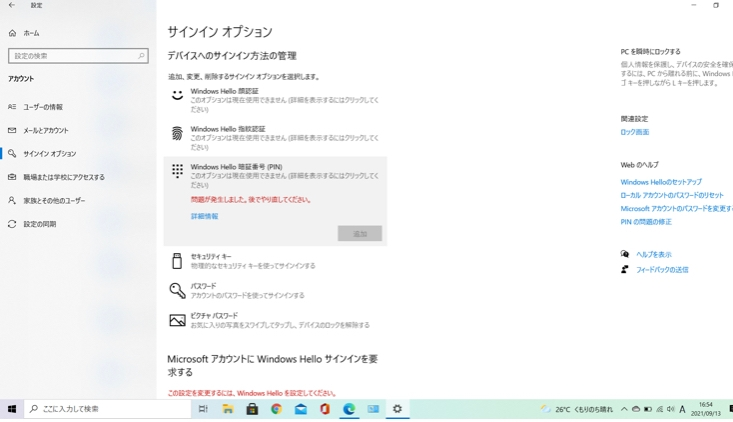Open Mail app from taskbar
This screenshot has width=733, height=422.
301,409
